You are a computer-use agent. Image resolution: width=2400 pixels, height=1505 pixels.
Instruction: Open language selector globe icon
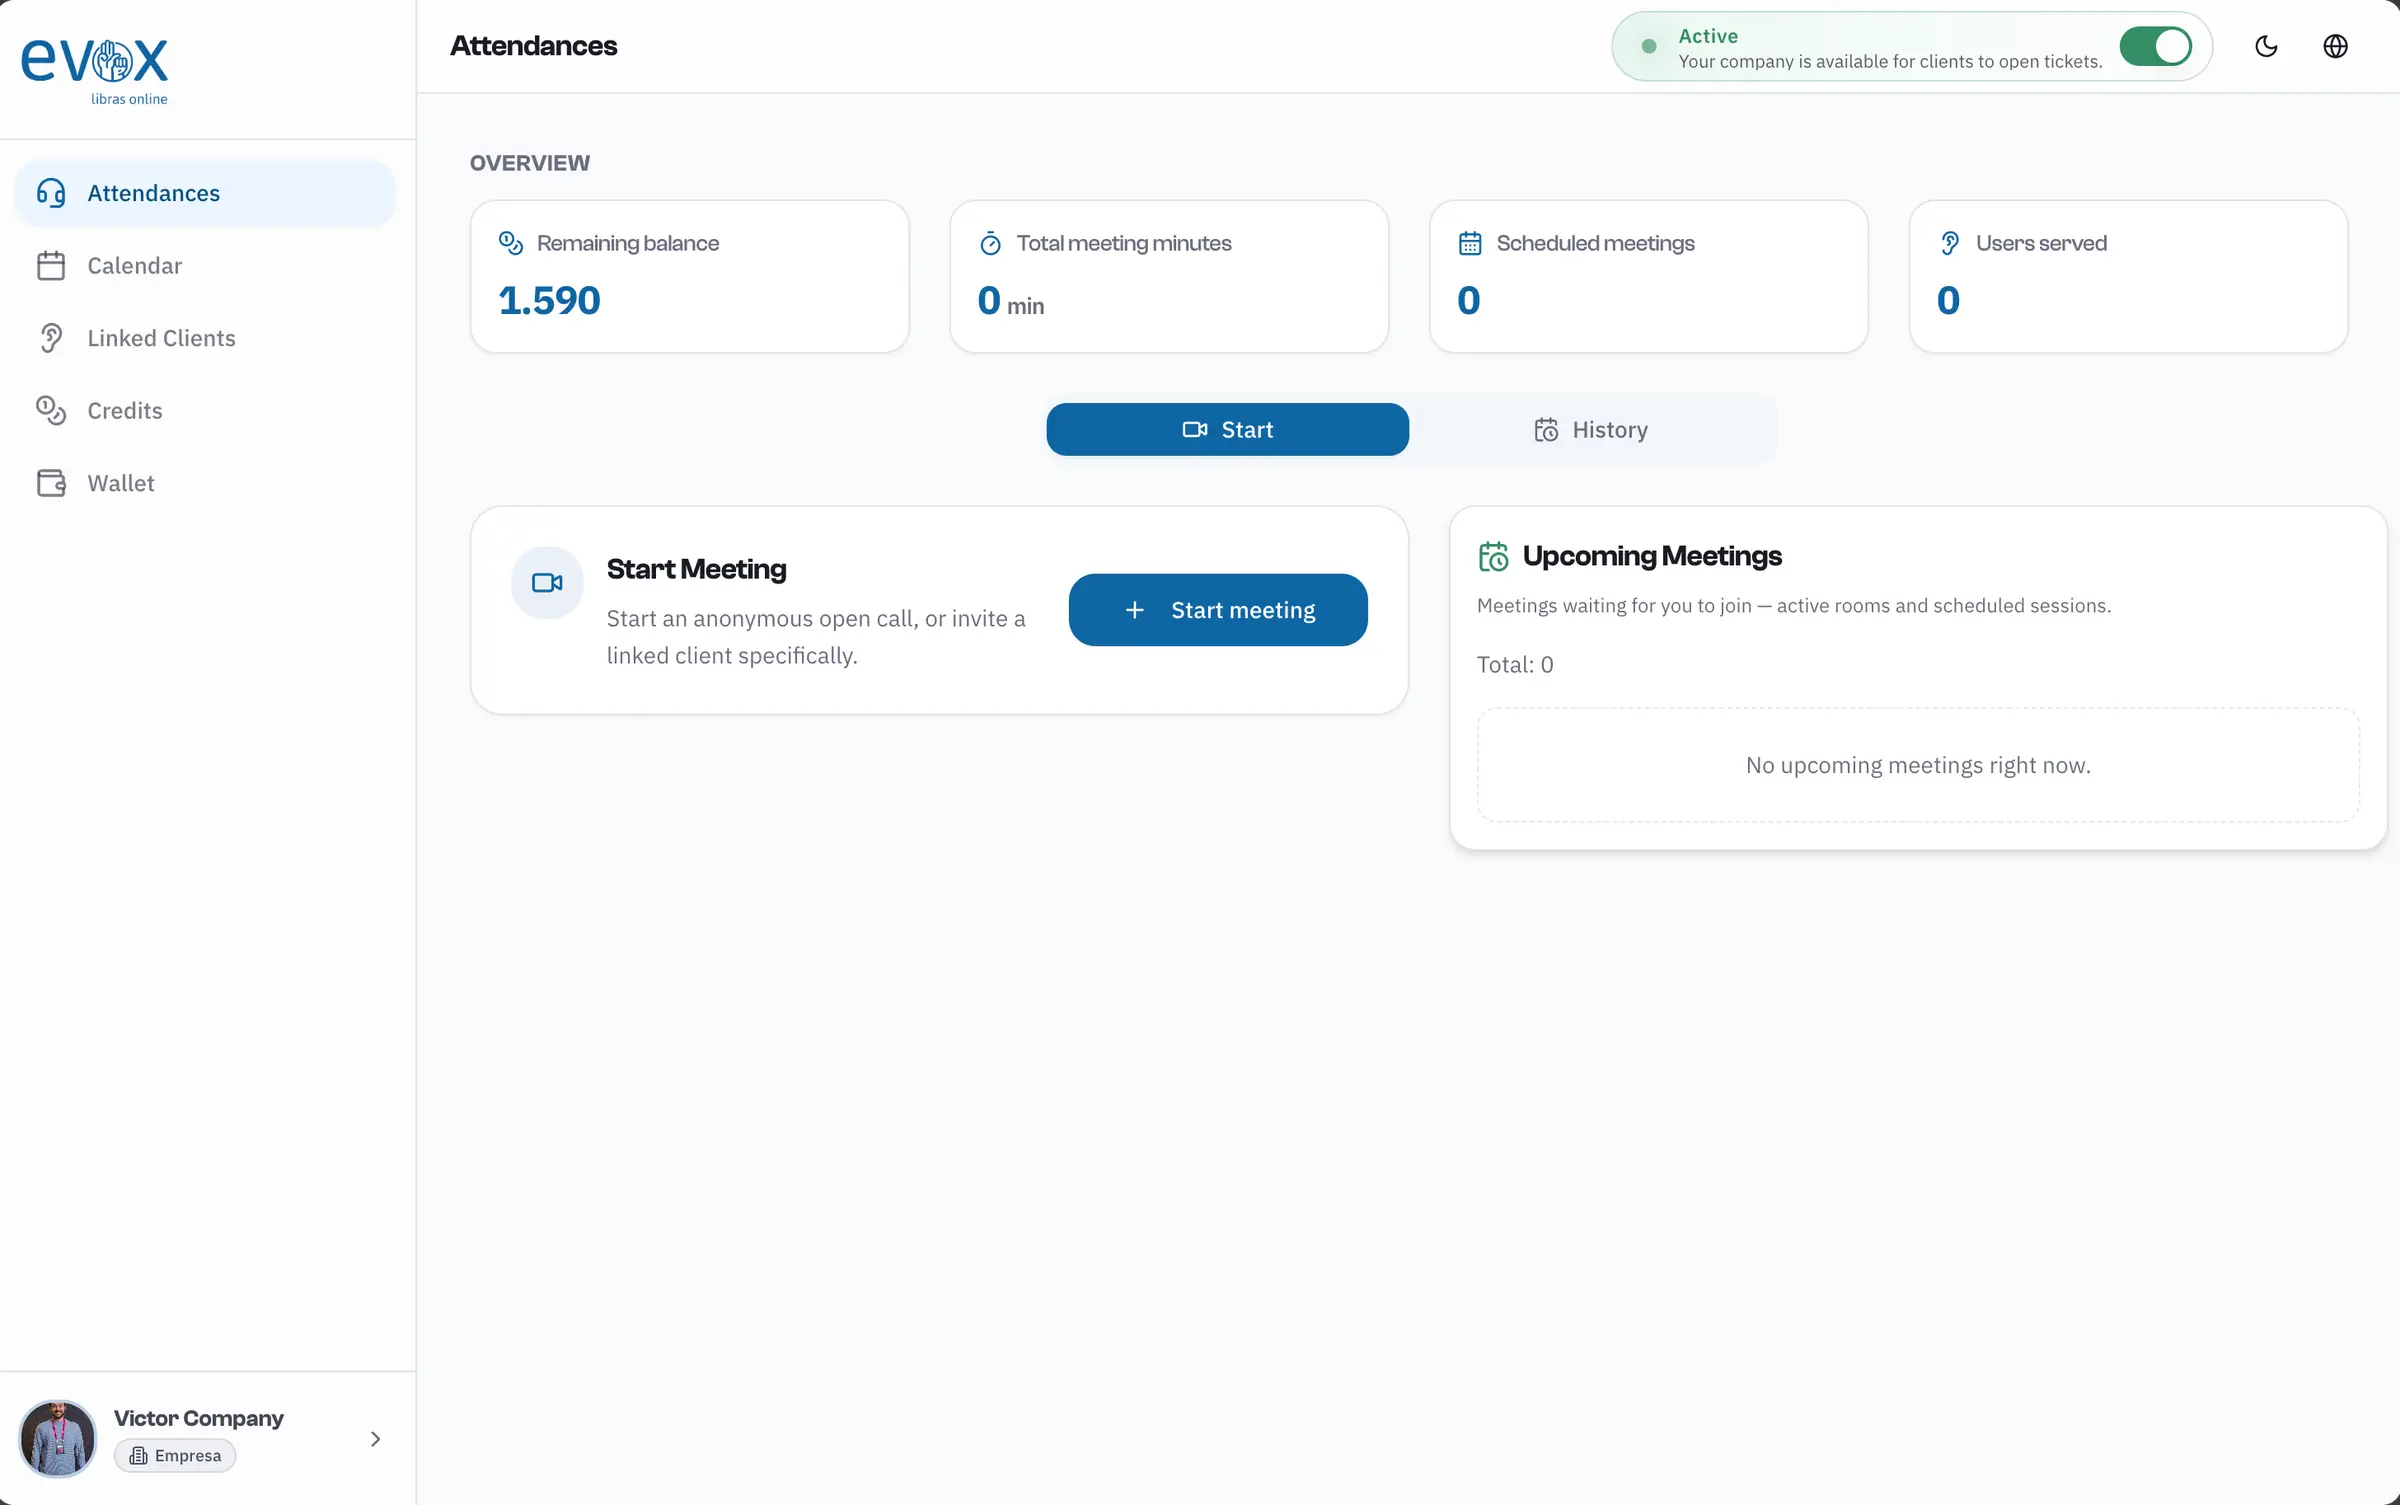point(2335,46)
